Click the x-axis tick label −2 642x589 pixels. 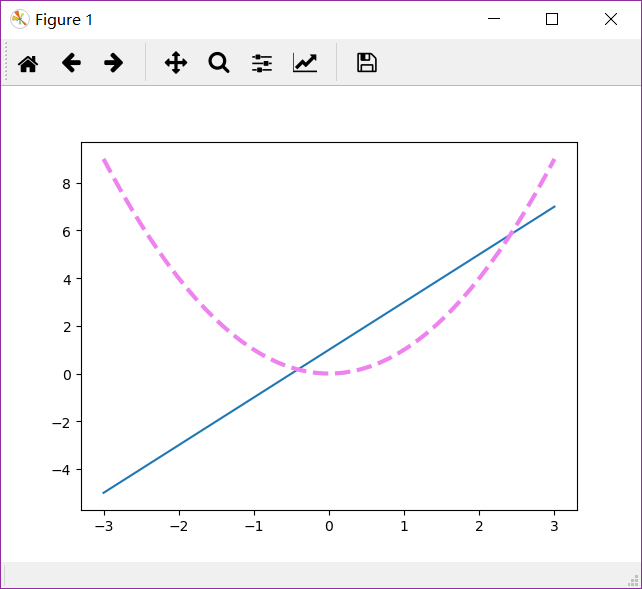(x=179, y=526)
